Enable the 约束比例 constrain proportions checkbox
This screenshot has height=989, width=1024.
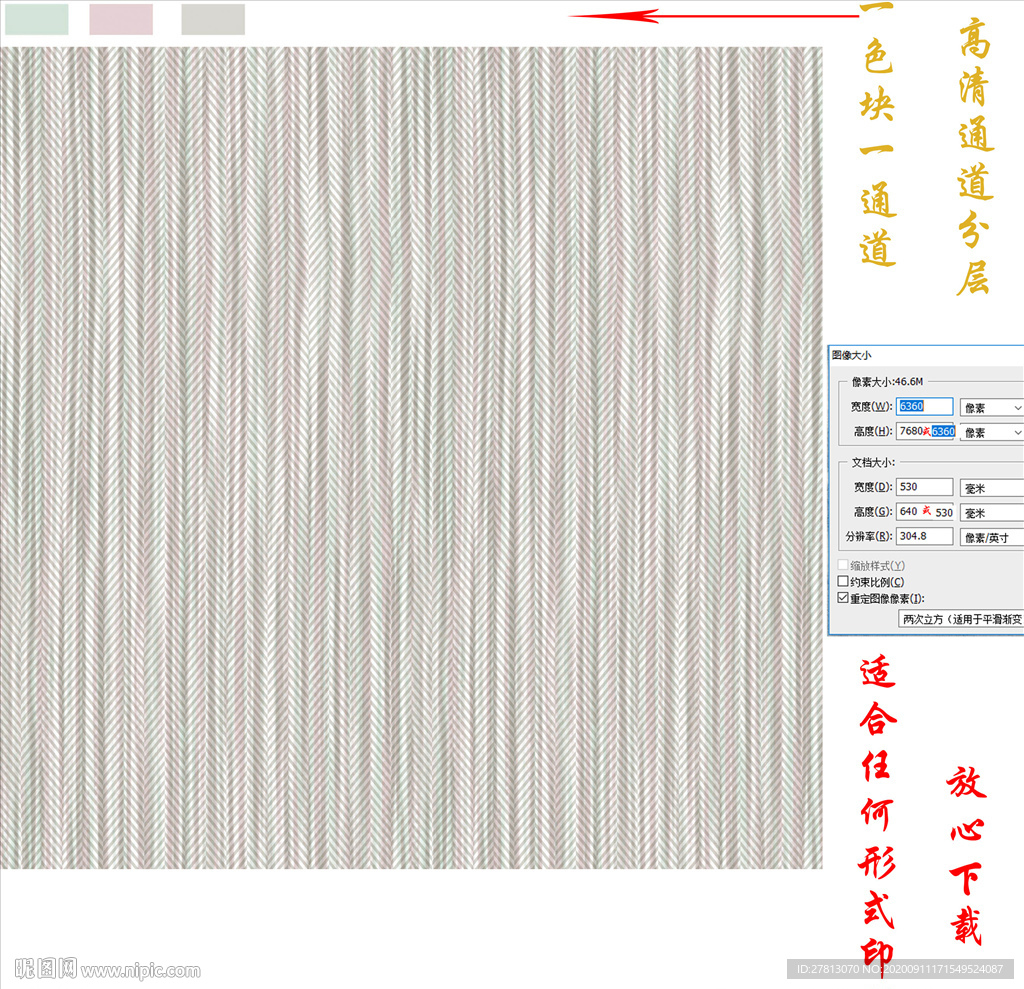click(843, 581)
